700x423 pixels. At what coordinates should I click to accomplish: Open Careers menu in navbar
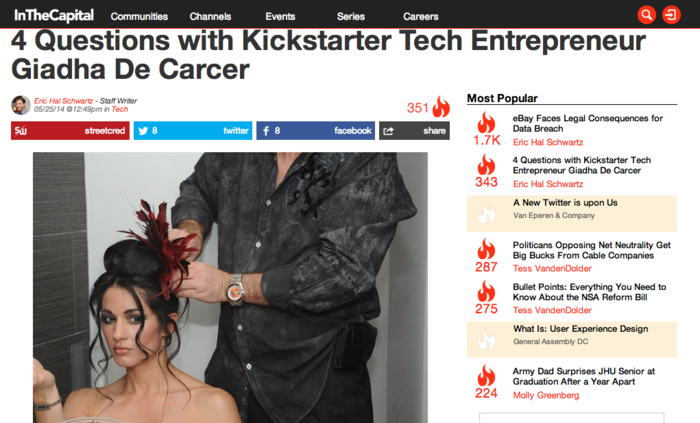421,17
